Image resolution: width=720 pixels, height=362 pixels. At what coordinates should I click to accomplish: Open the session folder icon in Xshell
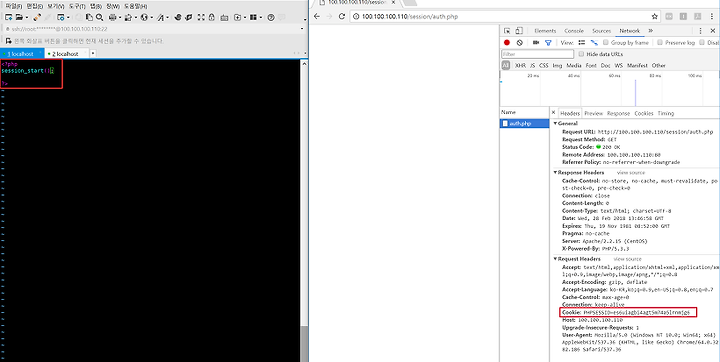point(19,17)
